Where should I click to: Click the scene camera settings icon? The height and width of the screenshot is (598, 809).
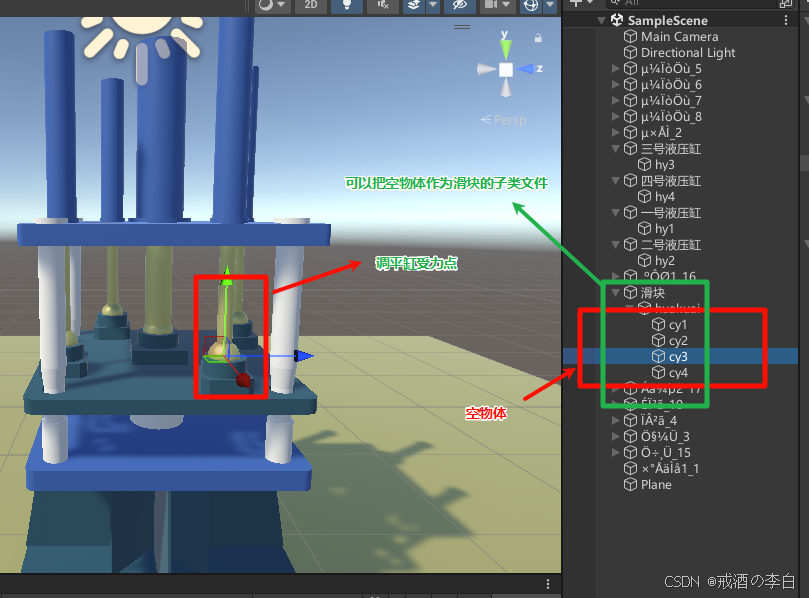pyautogui.click(x=491, y=5)
